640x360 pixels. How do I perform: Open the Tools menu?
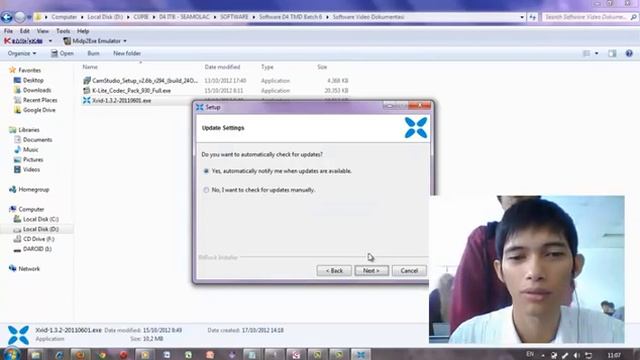(x=63, y=31)
